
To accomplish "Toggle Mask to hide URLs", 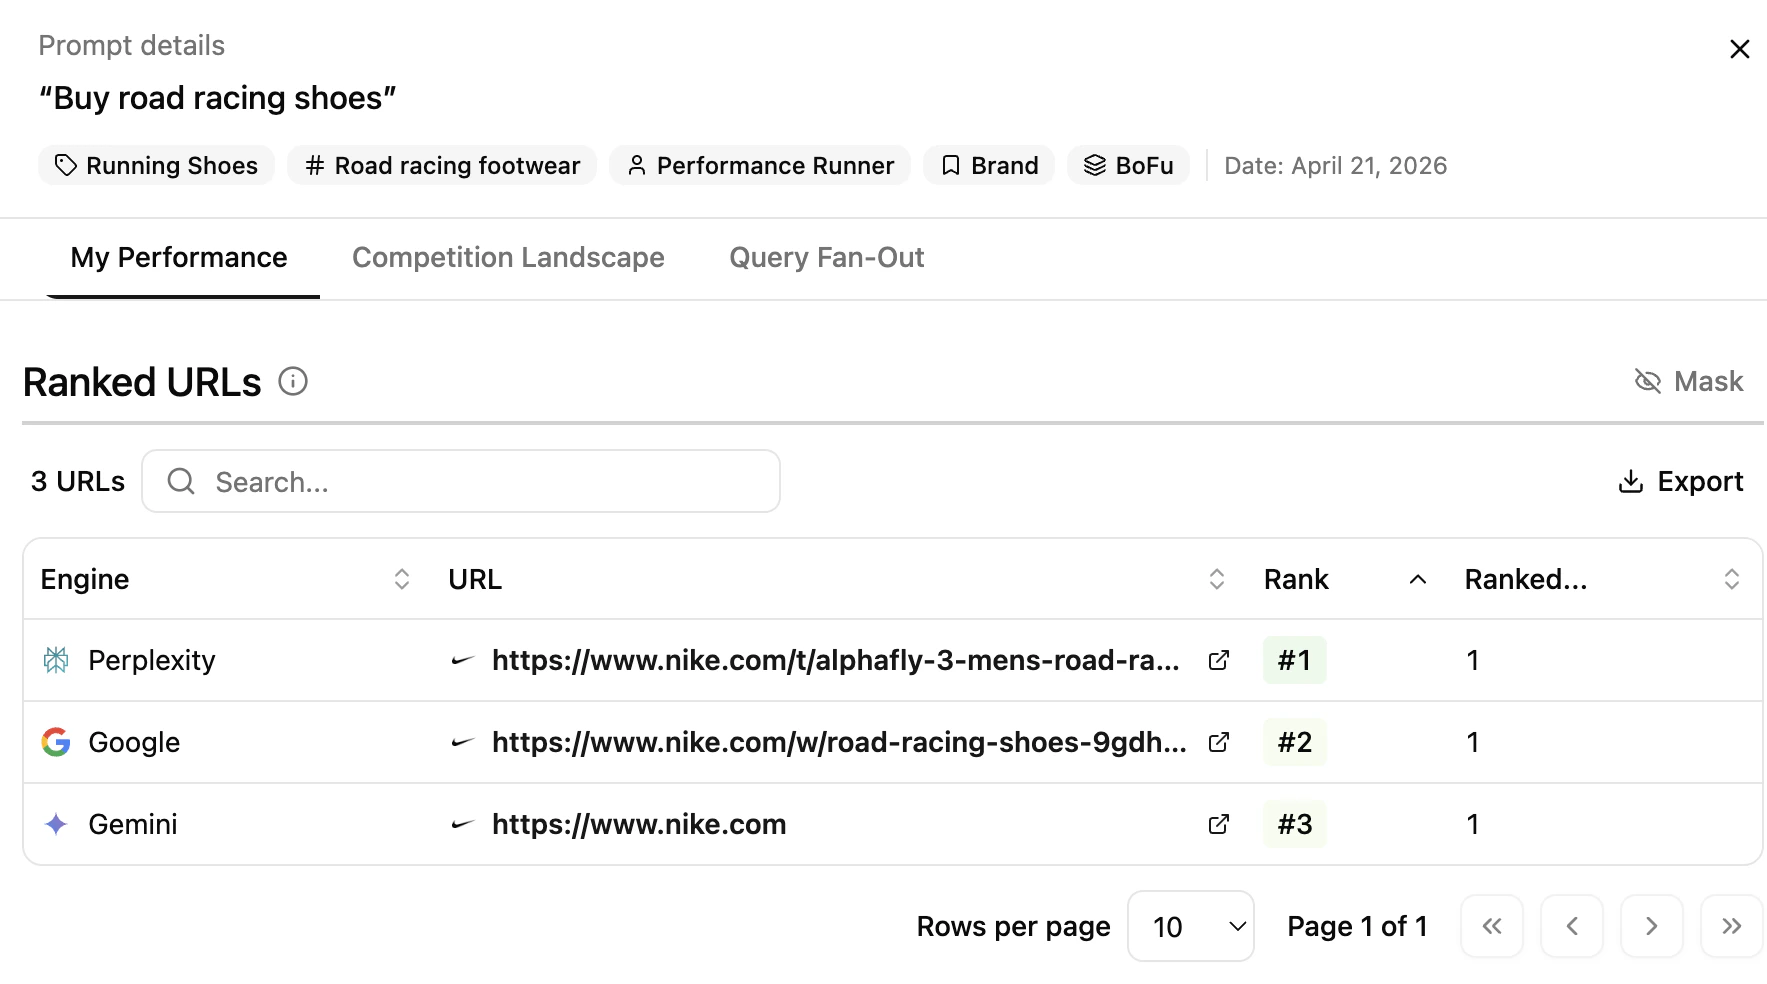I will (1689, 381).
